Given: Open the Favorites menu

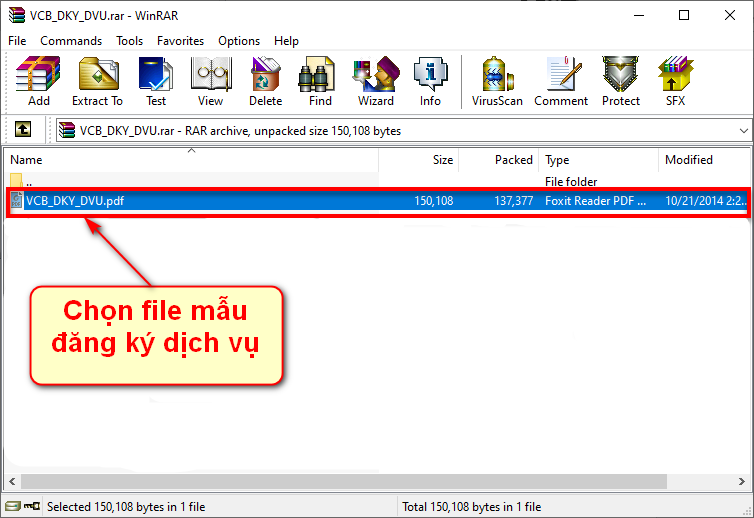Looking at the screenshot, I should pyautogui.click(x=180, y=41).
